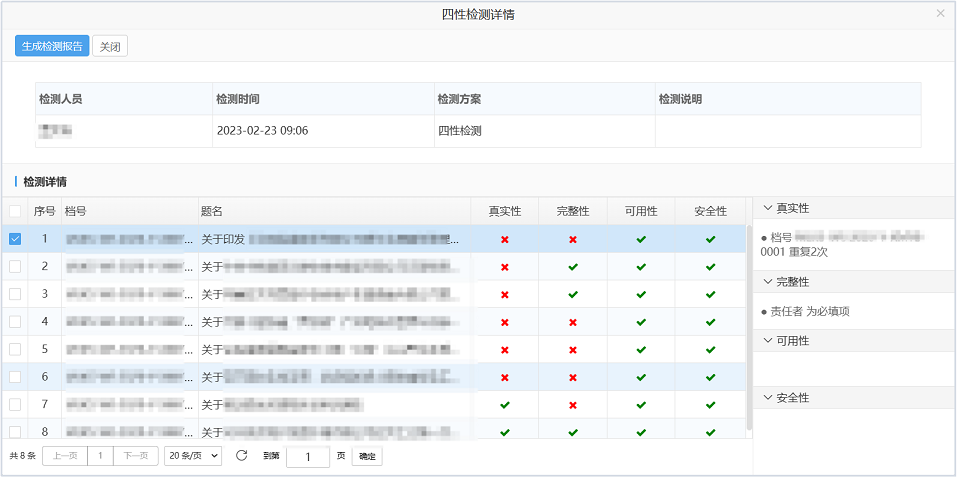Click the 题名 column header
The image size is (958, 479).
pos(211,211)
